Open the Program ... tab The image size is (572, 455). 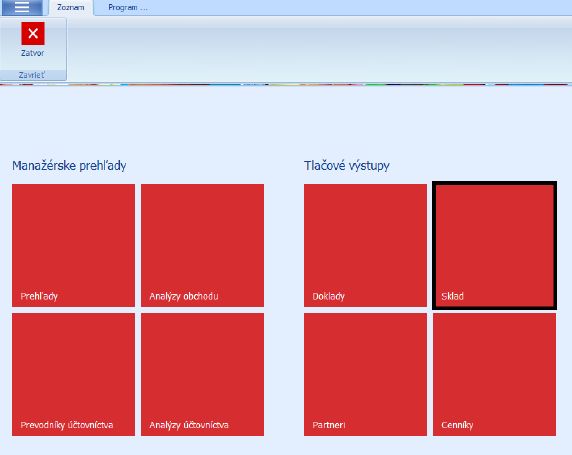click(128, 8)
